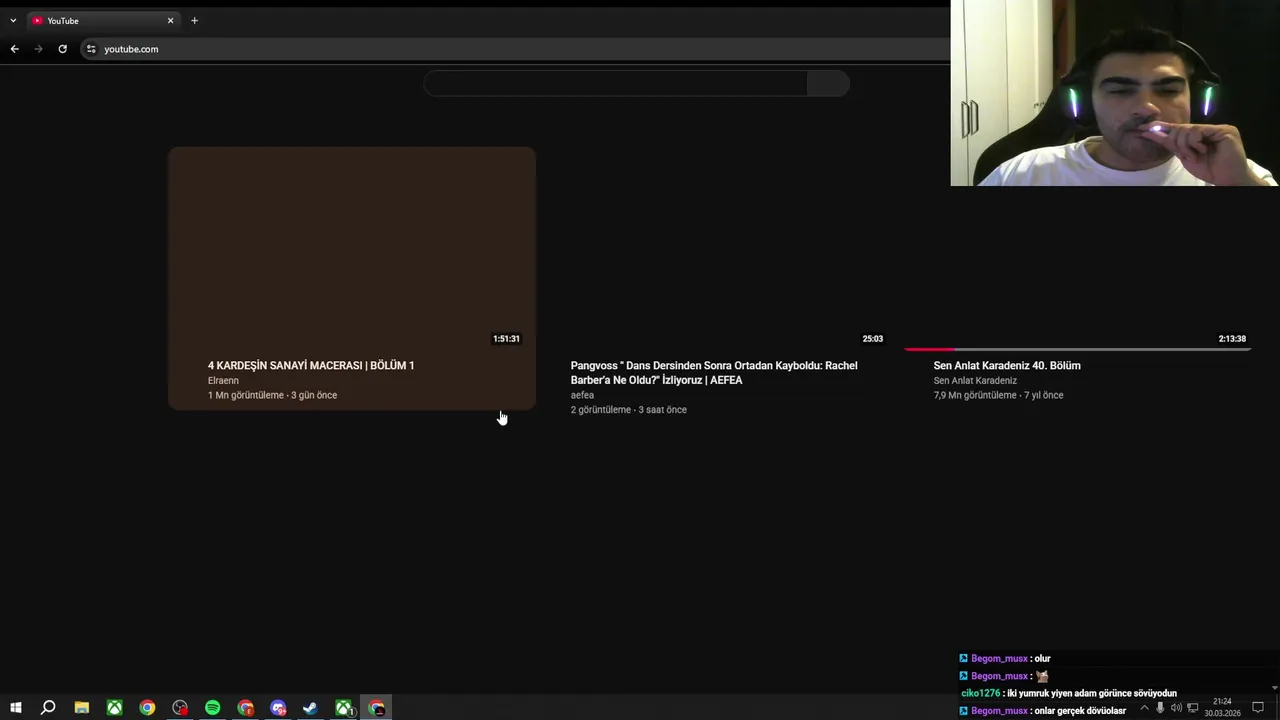Click the YouTube search box
The height and width of the screenshot is (720, 1280).
point(615,84)
